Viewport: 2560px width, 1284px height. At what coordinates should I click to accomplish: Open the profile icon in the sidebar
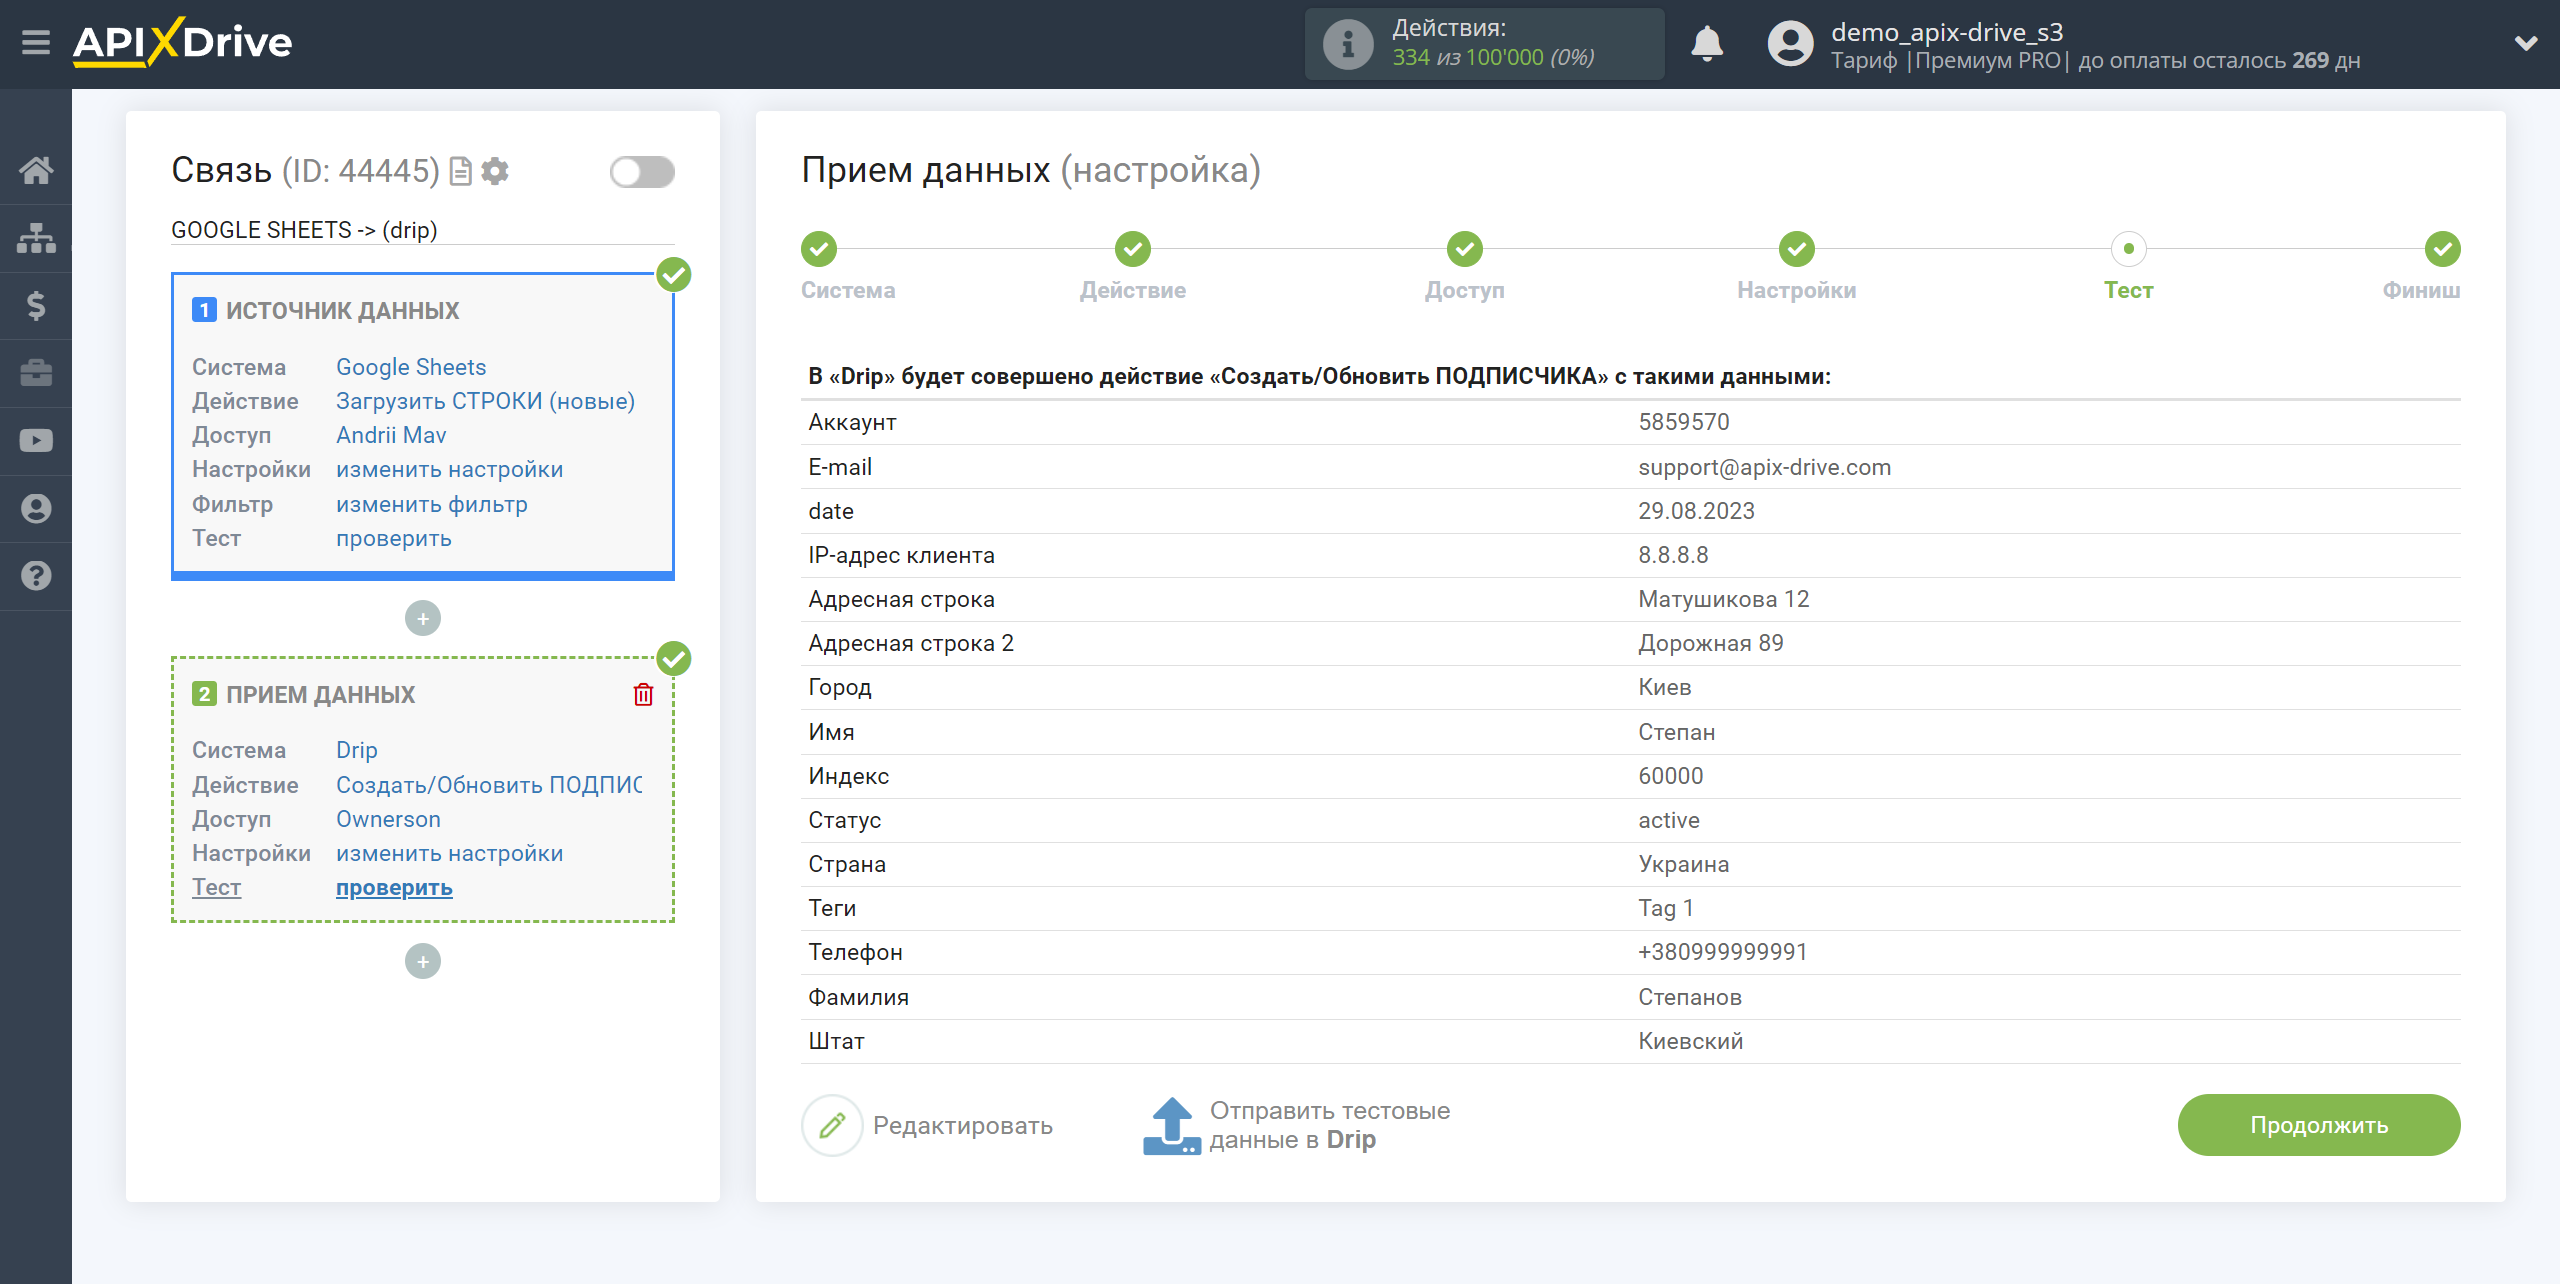[x=36, y=509]
